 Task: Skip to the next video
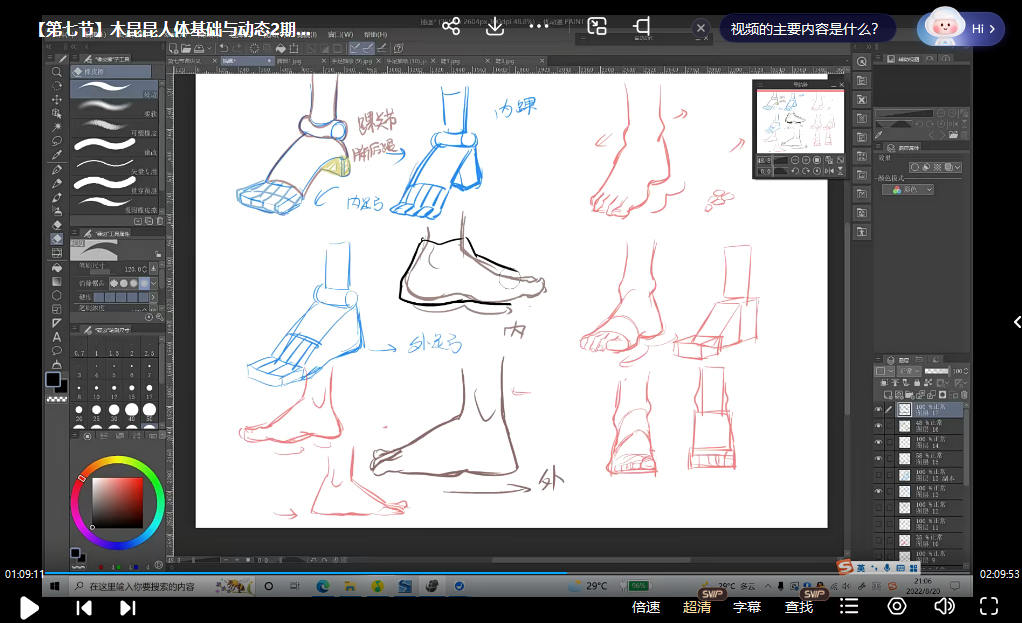[x=128, y=606]
